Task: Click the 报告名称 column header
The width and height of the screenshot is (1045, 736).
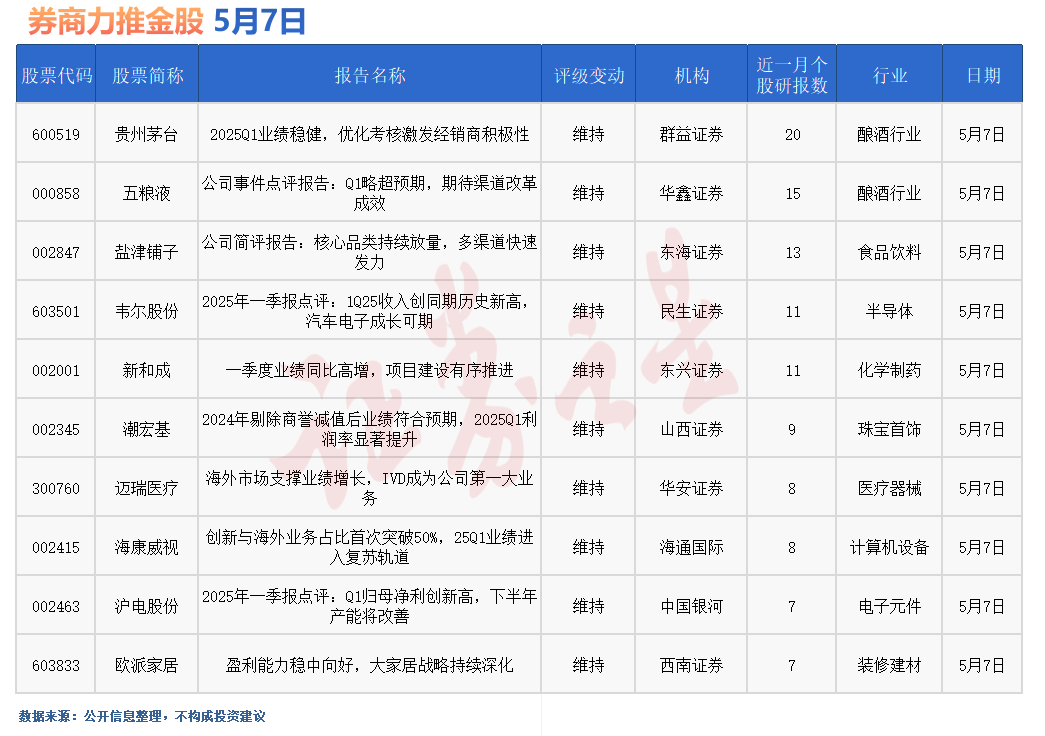Action: point(370,75)
